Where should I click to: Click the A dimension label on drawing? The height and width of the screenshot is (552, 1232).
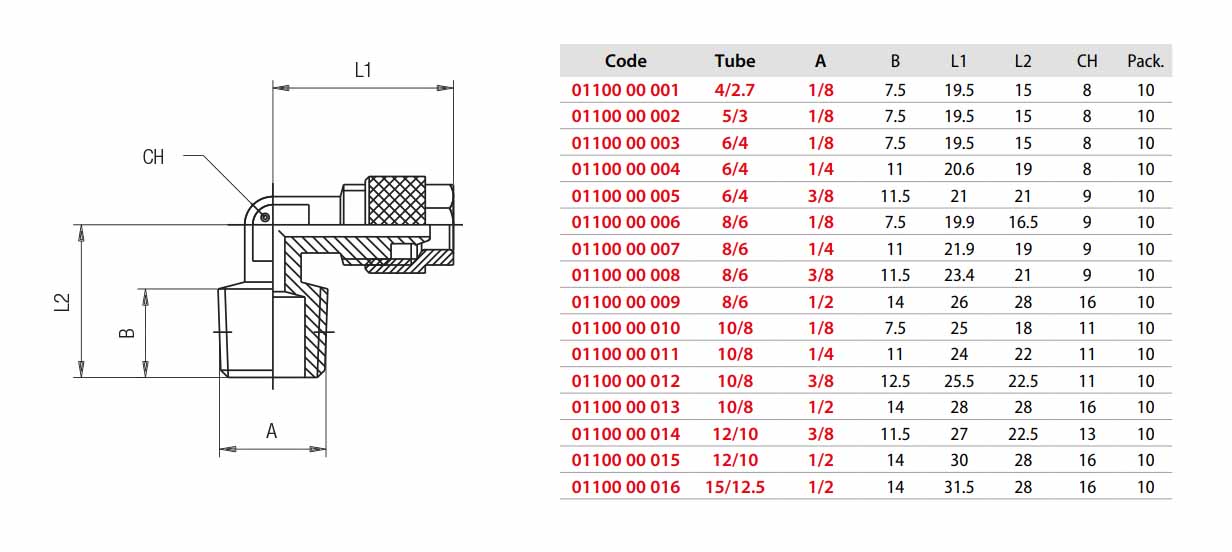click(x=271, y=432)
